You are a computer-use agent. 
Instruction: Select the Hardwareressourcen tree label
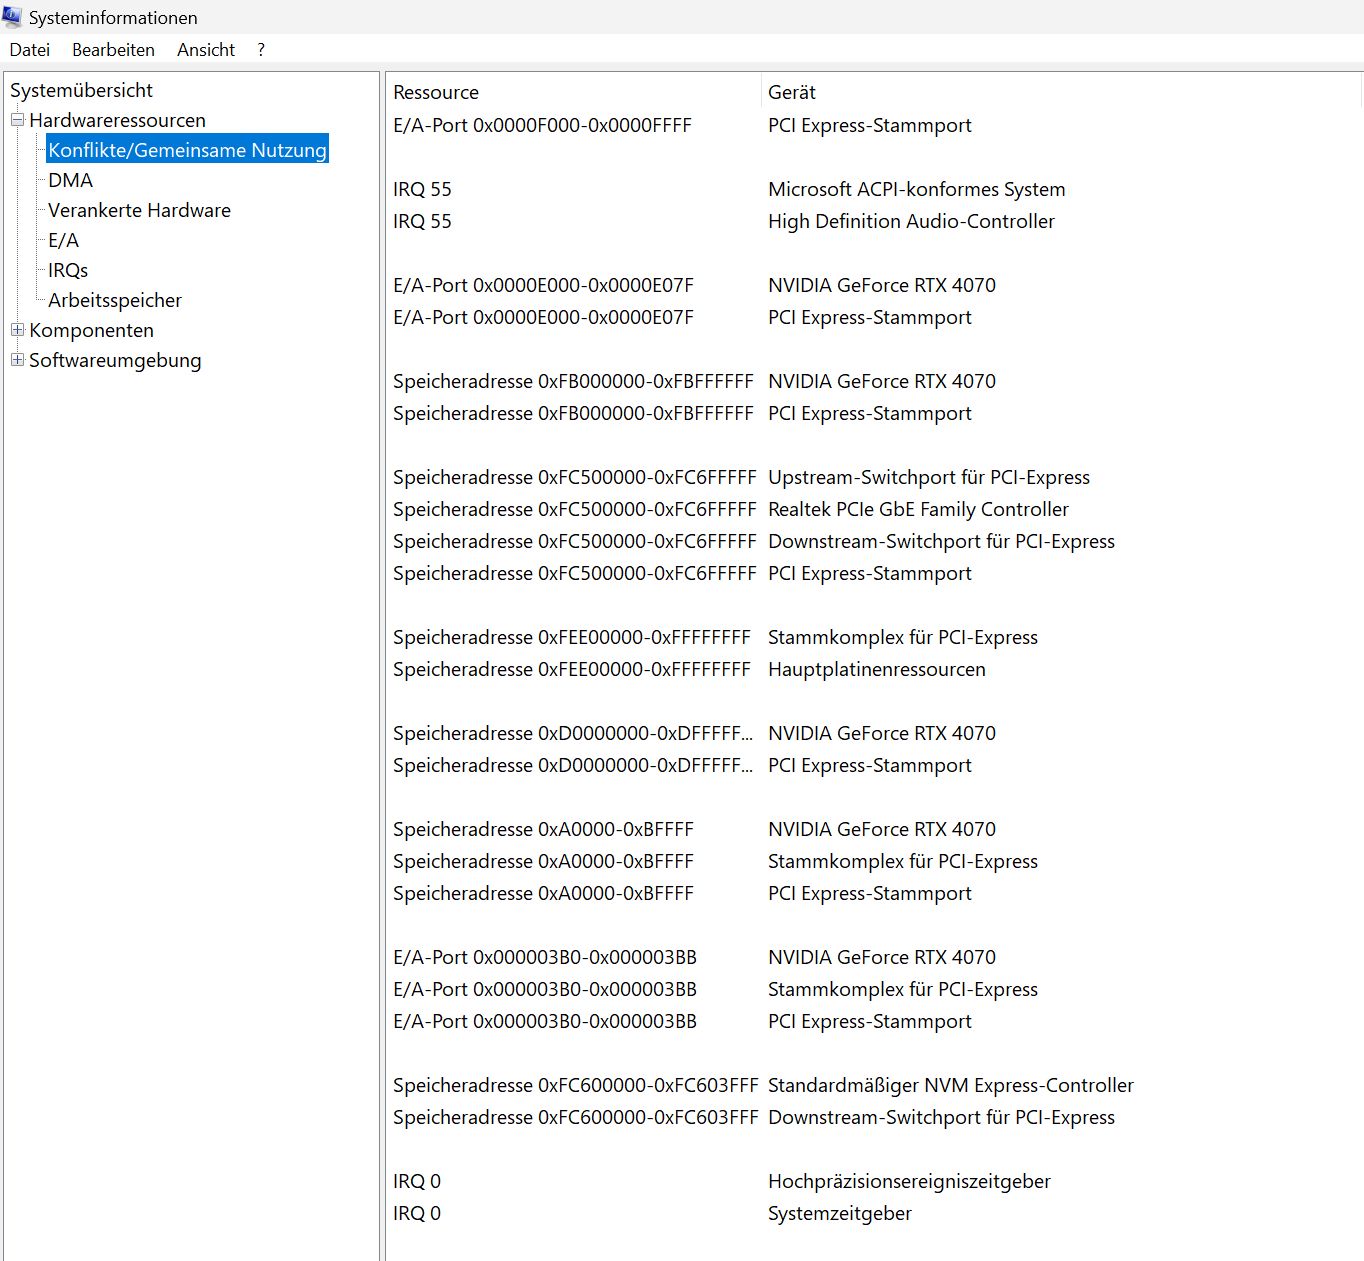117,120
